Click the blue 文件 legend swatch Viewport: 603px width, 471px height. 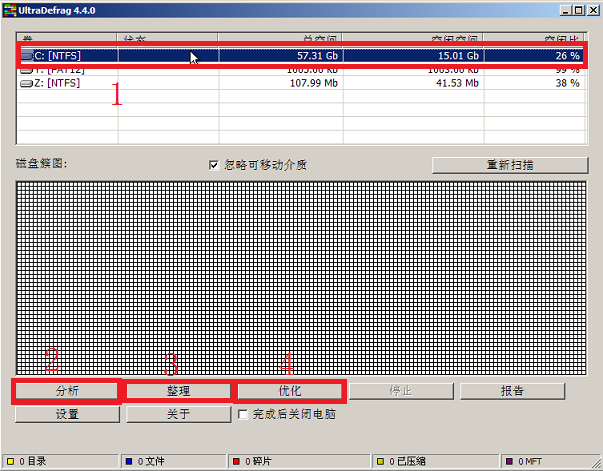click(129, 461)
